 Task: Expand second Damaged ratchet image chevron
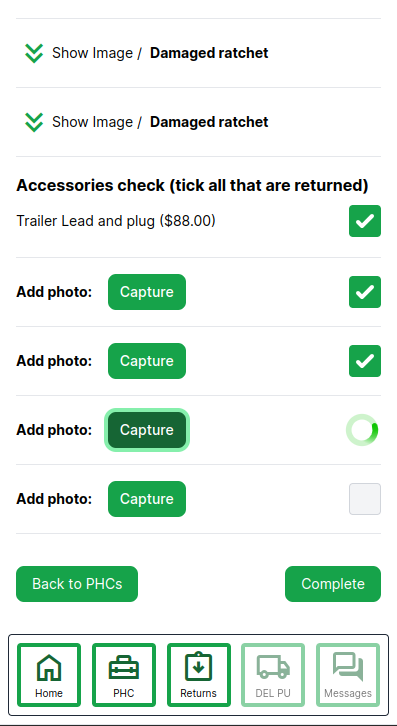click(34, 122)
